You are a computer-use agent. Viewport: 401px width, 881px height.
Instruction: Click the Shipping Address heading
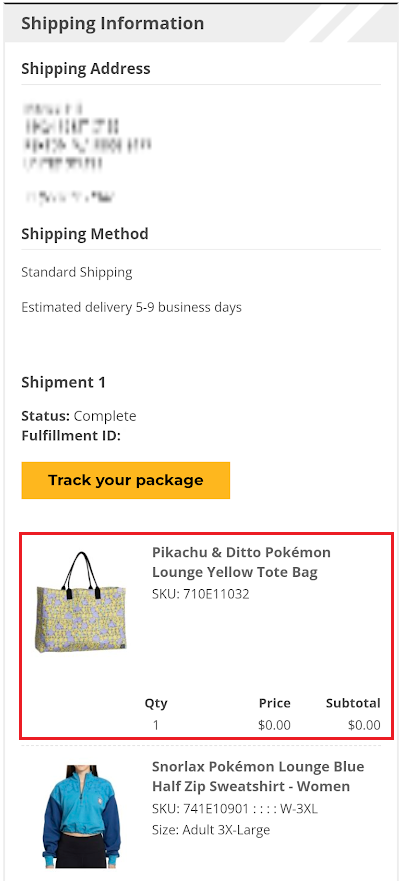point(86,69)
